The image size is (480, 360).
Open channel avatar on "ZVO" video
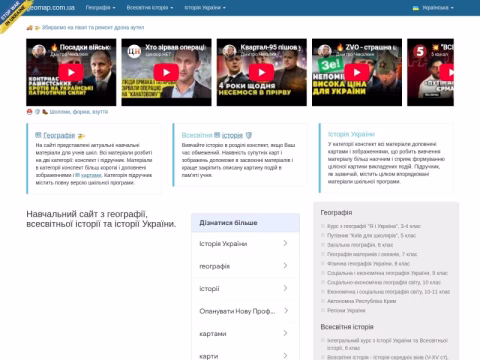coord(324,51)
